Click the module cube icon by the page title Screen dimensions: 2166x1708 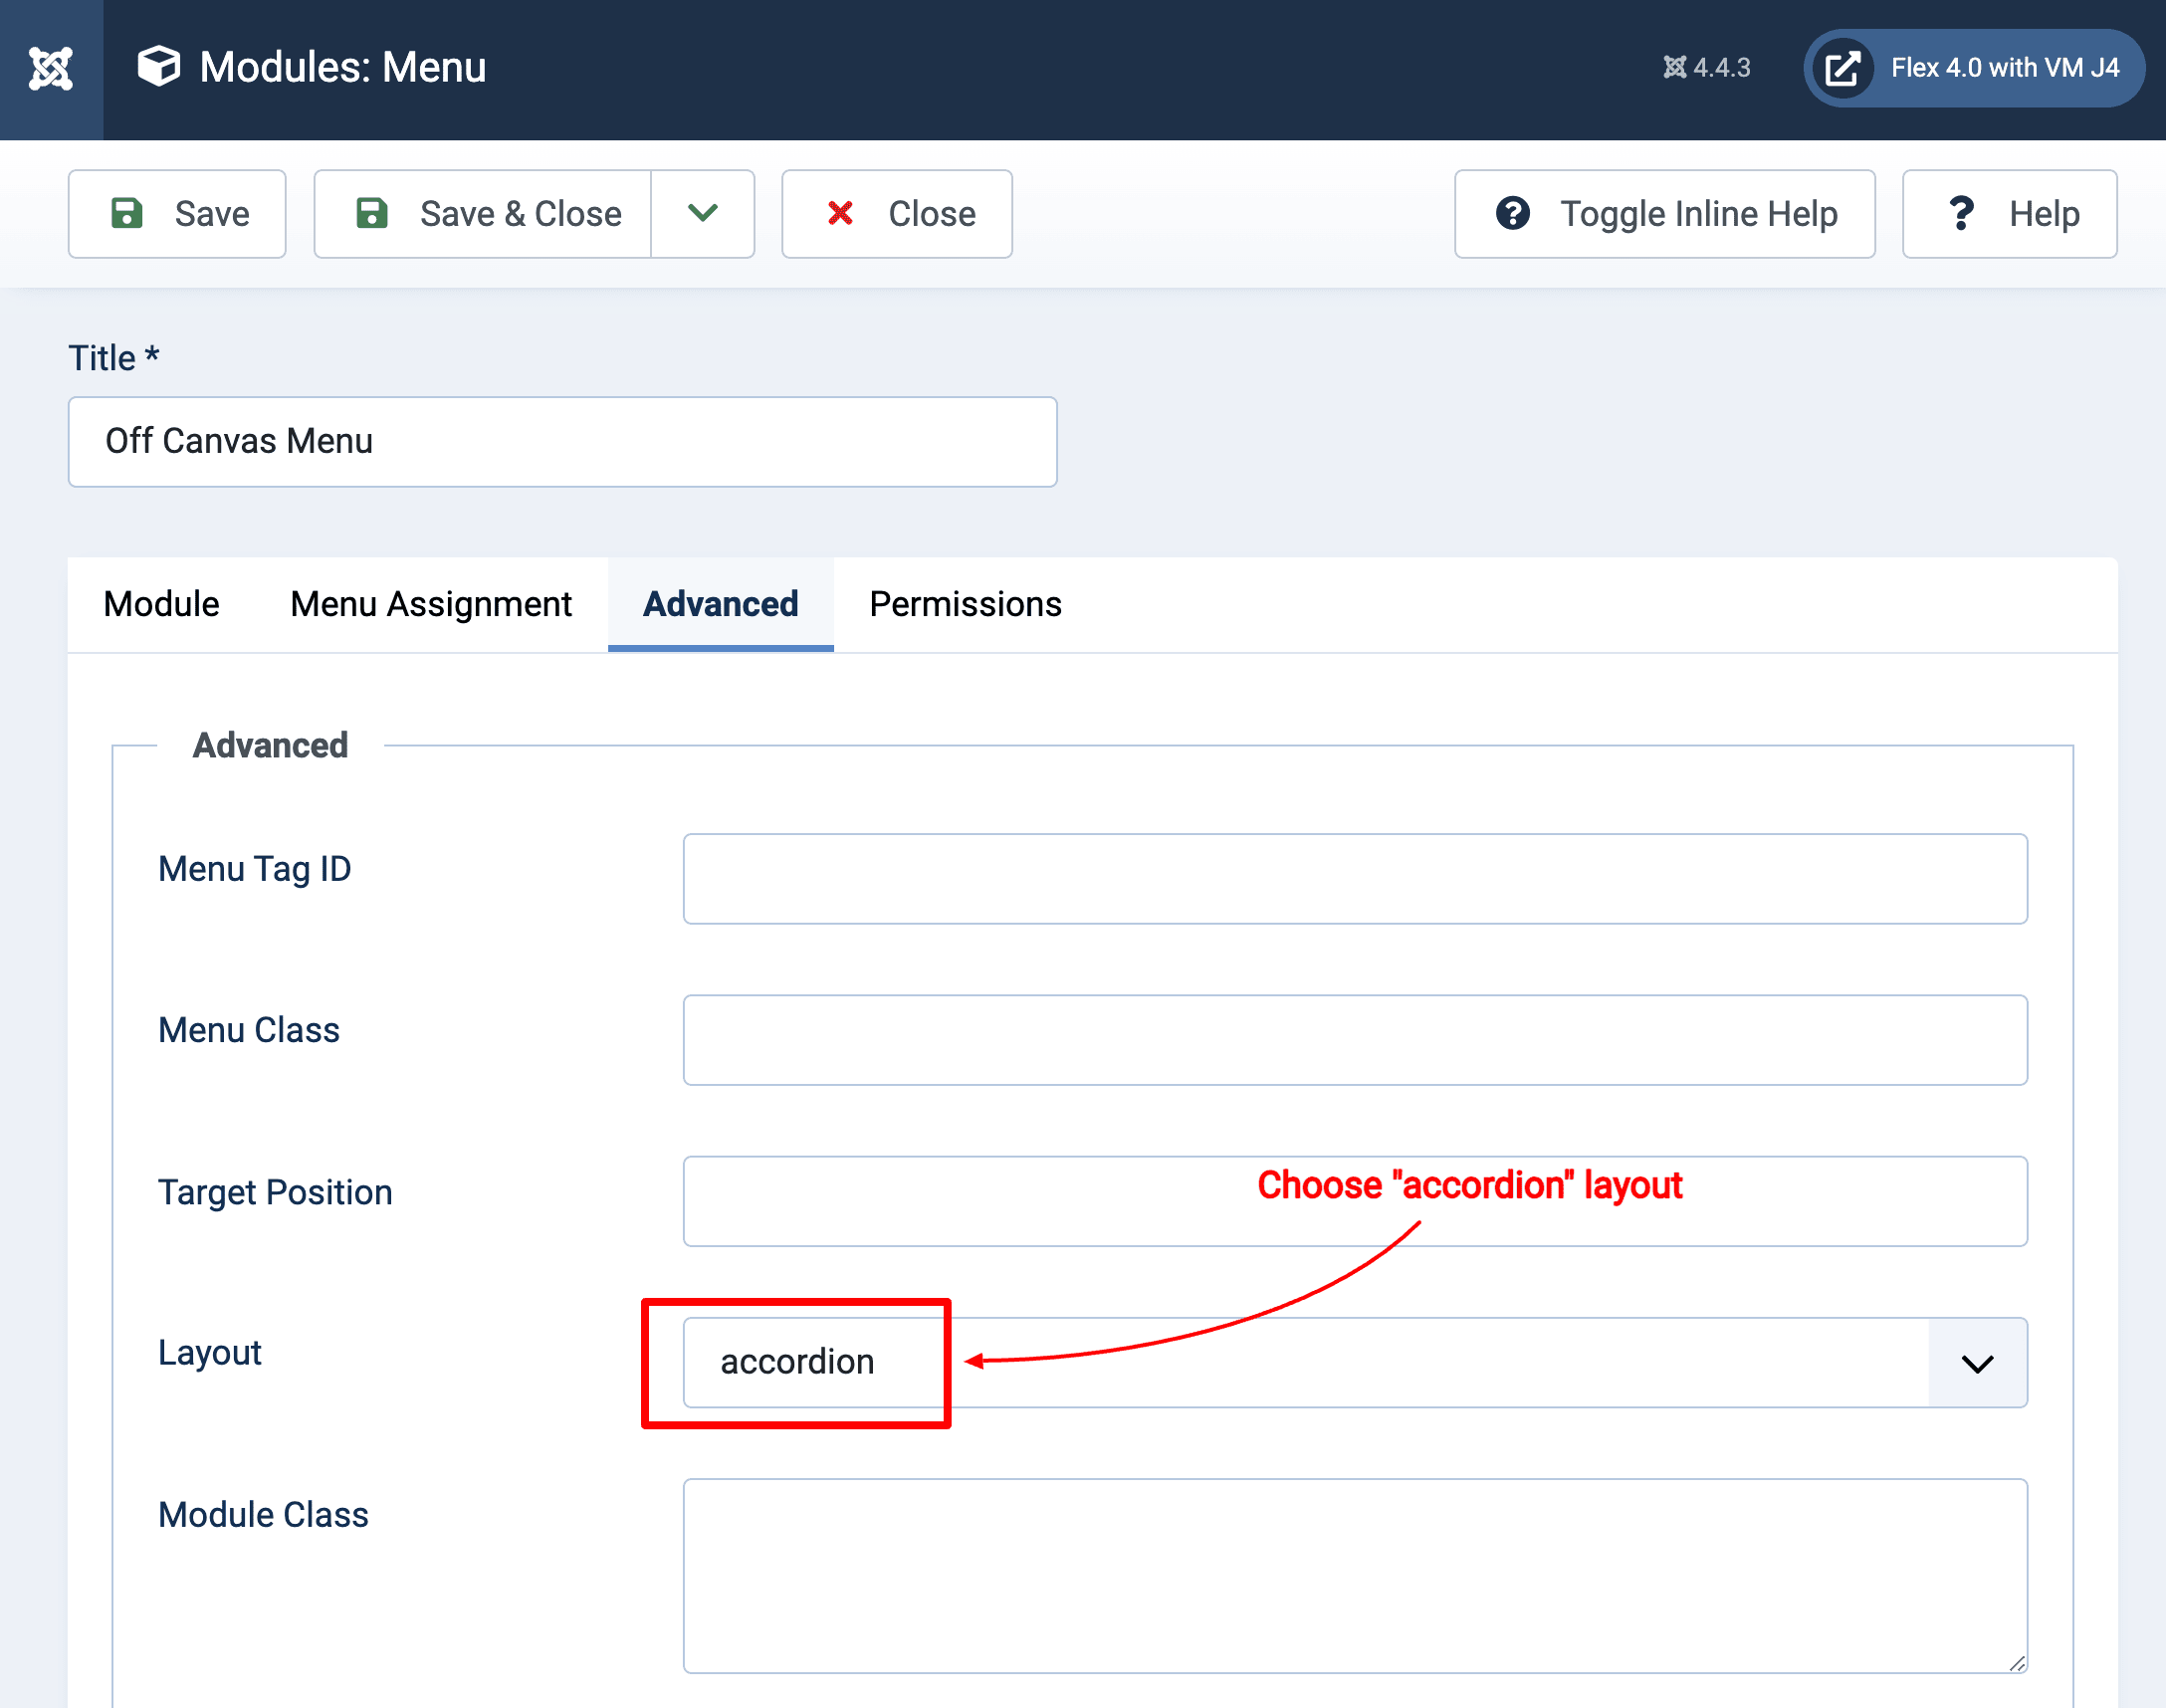(x=159, y=67)
